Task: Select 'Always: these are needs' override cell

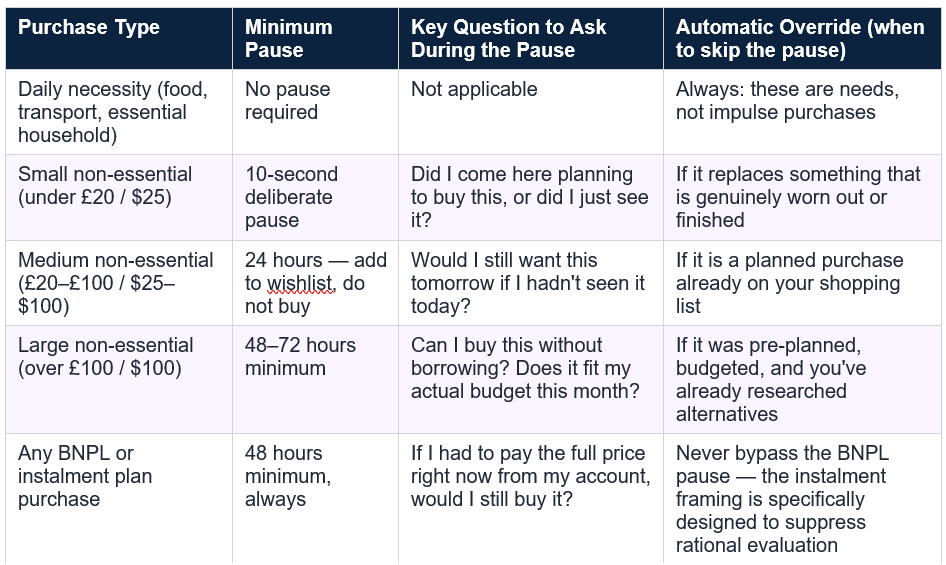Action: pyautogui.click(x=802, y=112)
